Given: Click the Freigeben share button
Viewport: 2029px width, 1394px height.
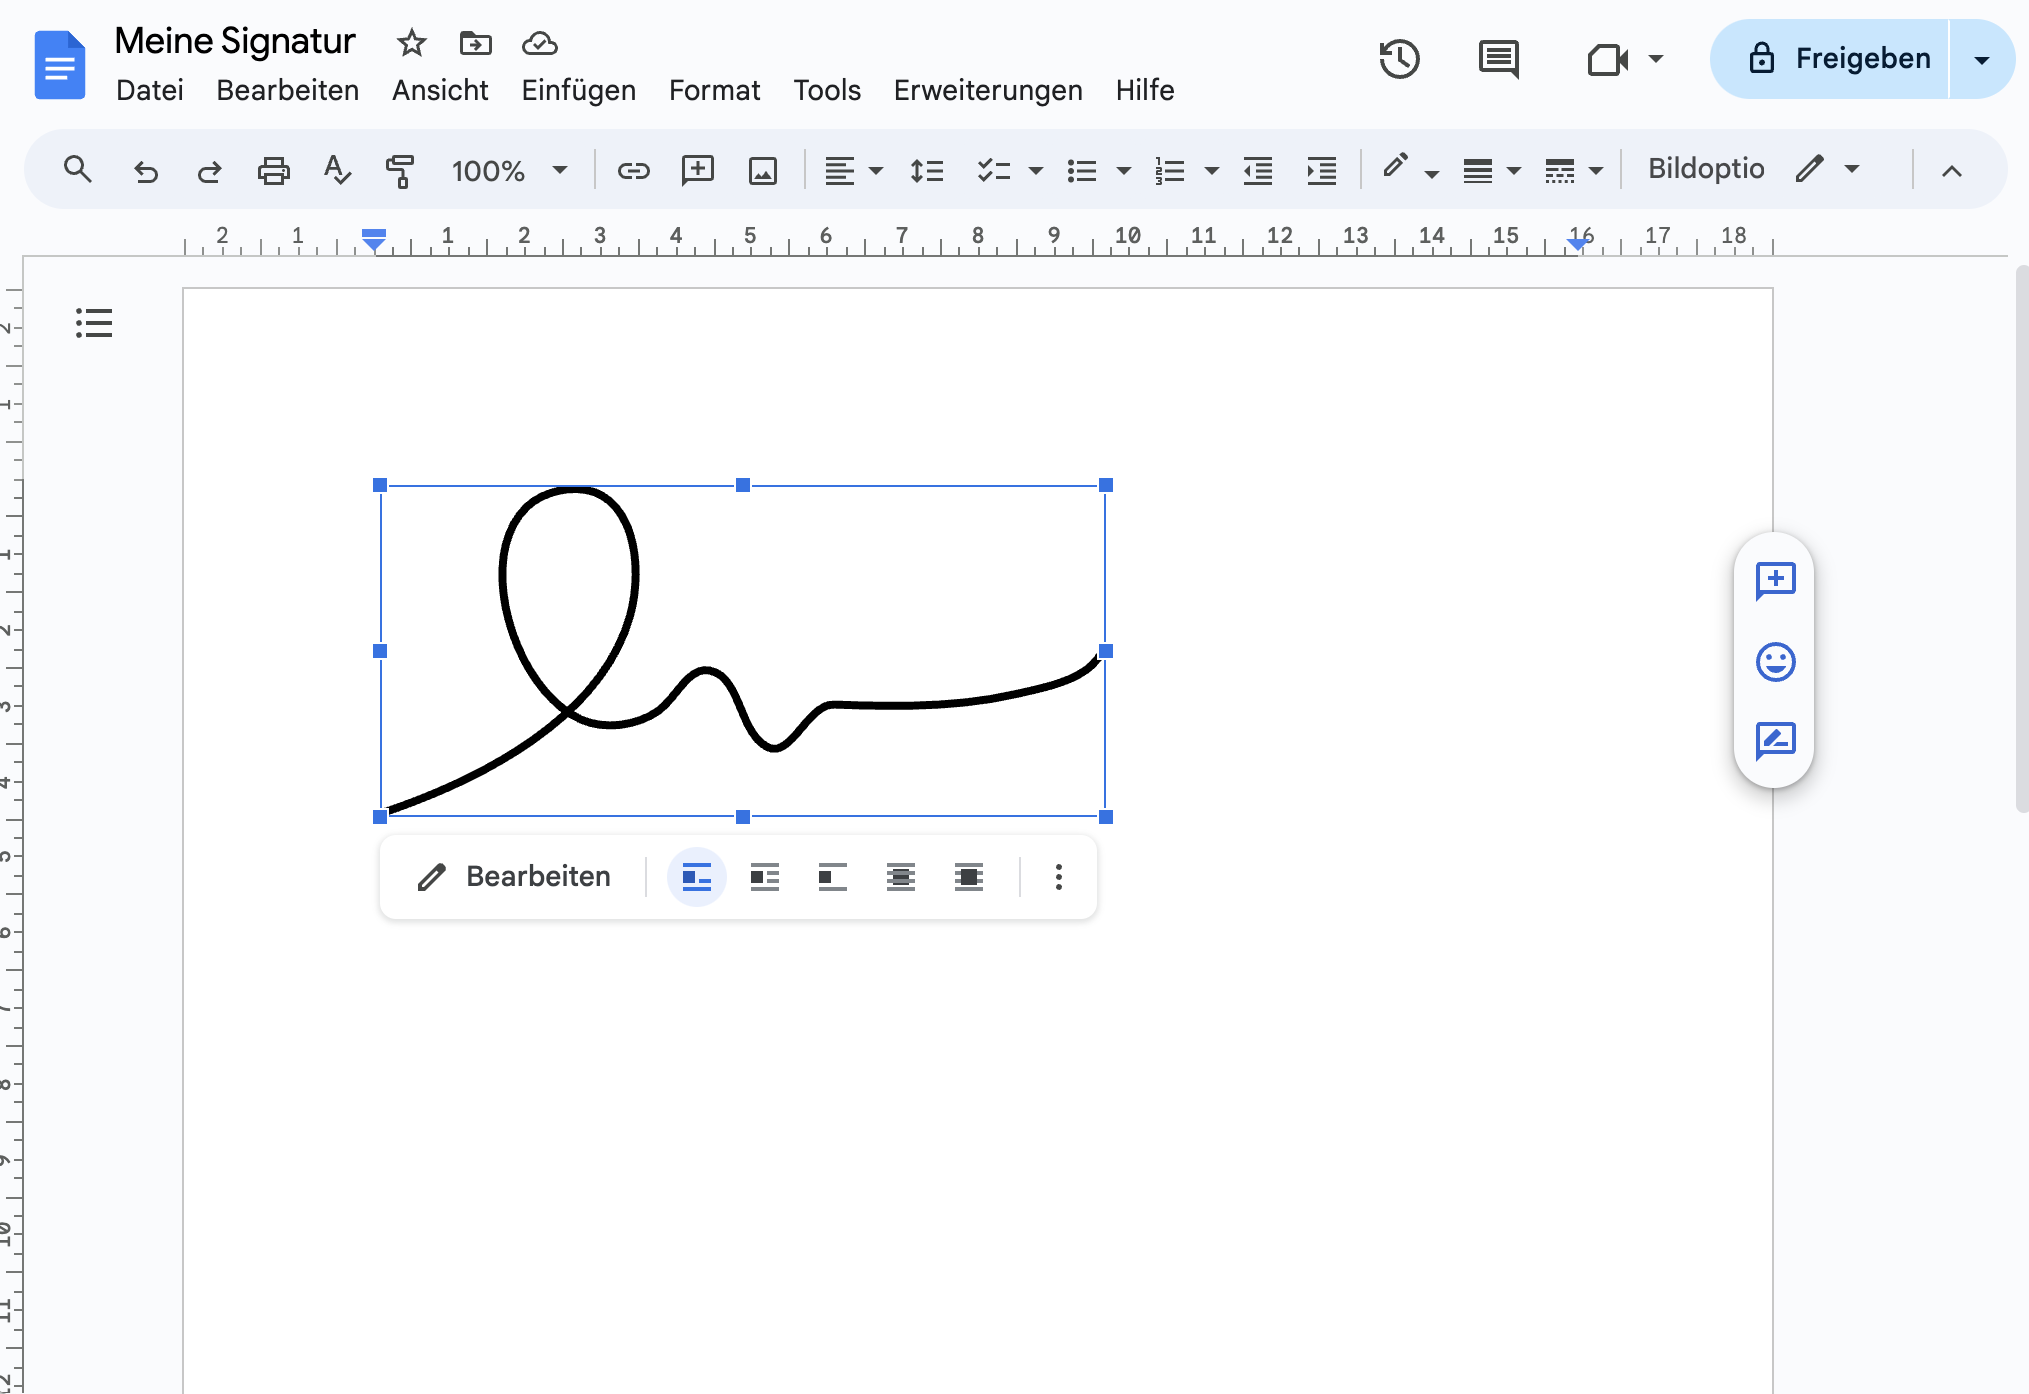Looking at the screenshot, I should tap(1830, 59).
